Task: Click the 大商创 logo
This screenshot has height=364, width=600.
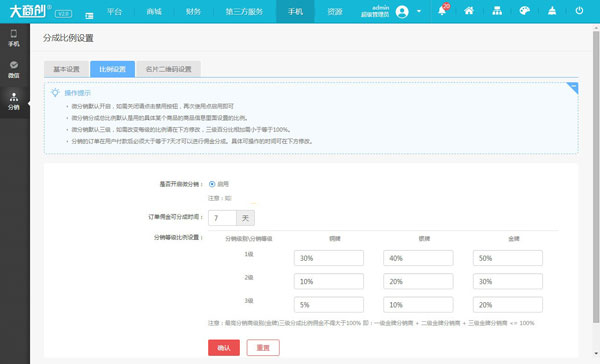Action: click(27, 11)
